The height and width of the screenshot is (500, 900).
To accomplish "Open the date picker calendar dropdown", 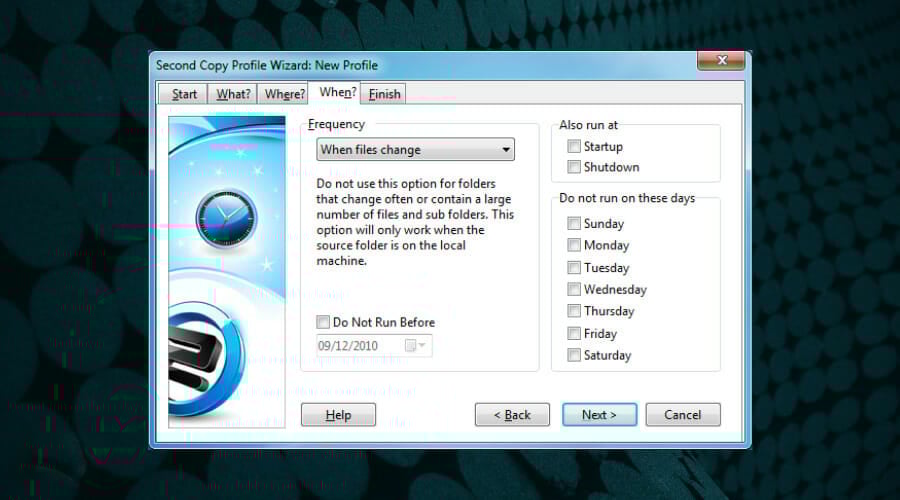I will point(416,346).
